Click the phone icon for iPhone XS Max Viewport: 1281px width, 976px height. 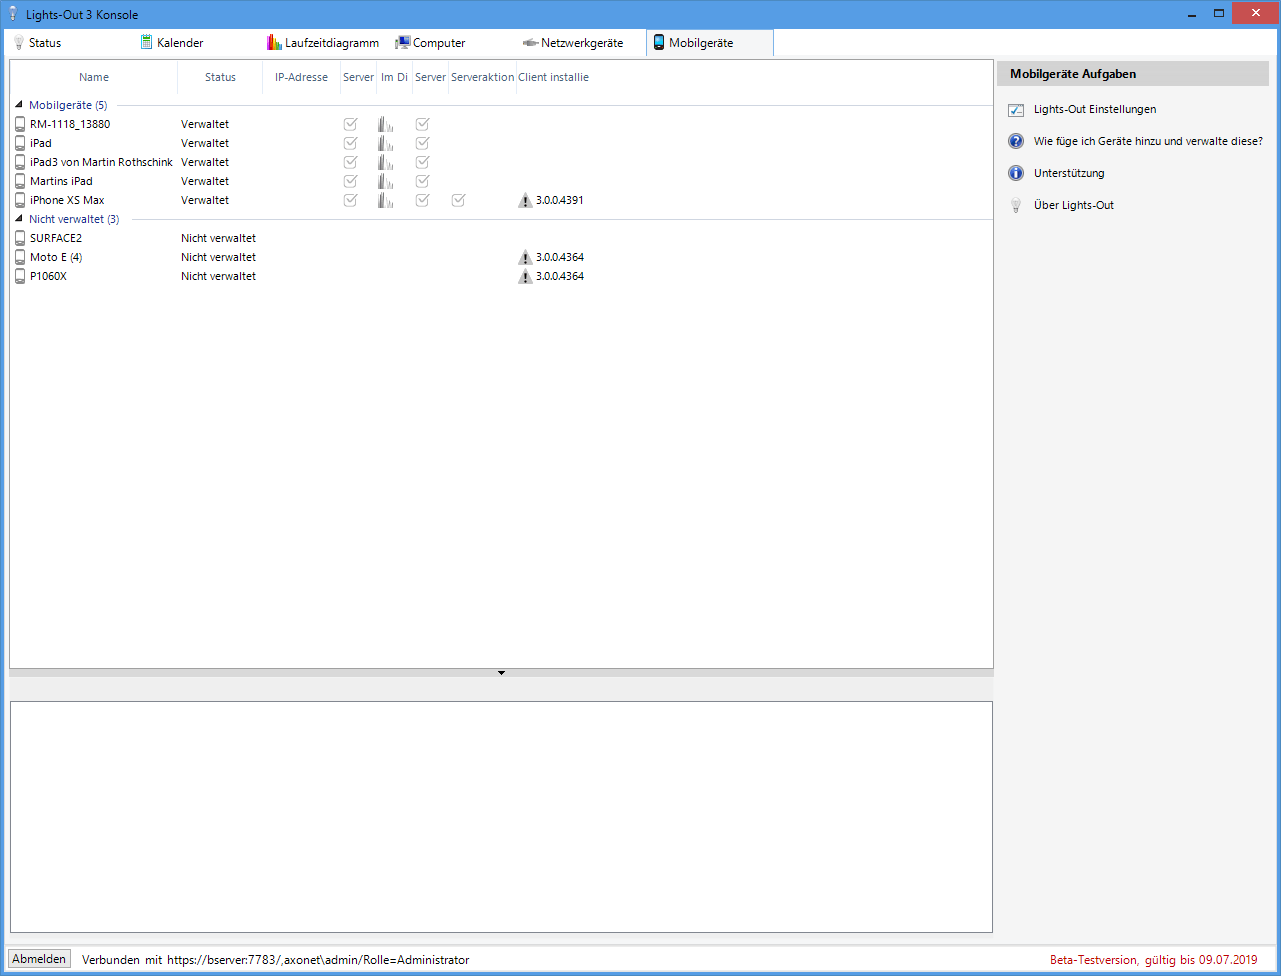20,200
